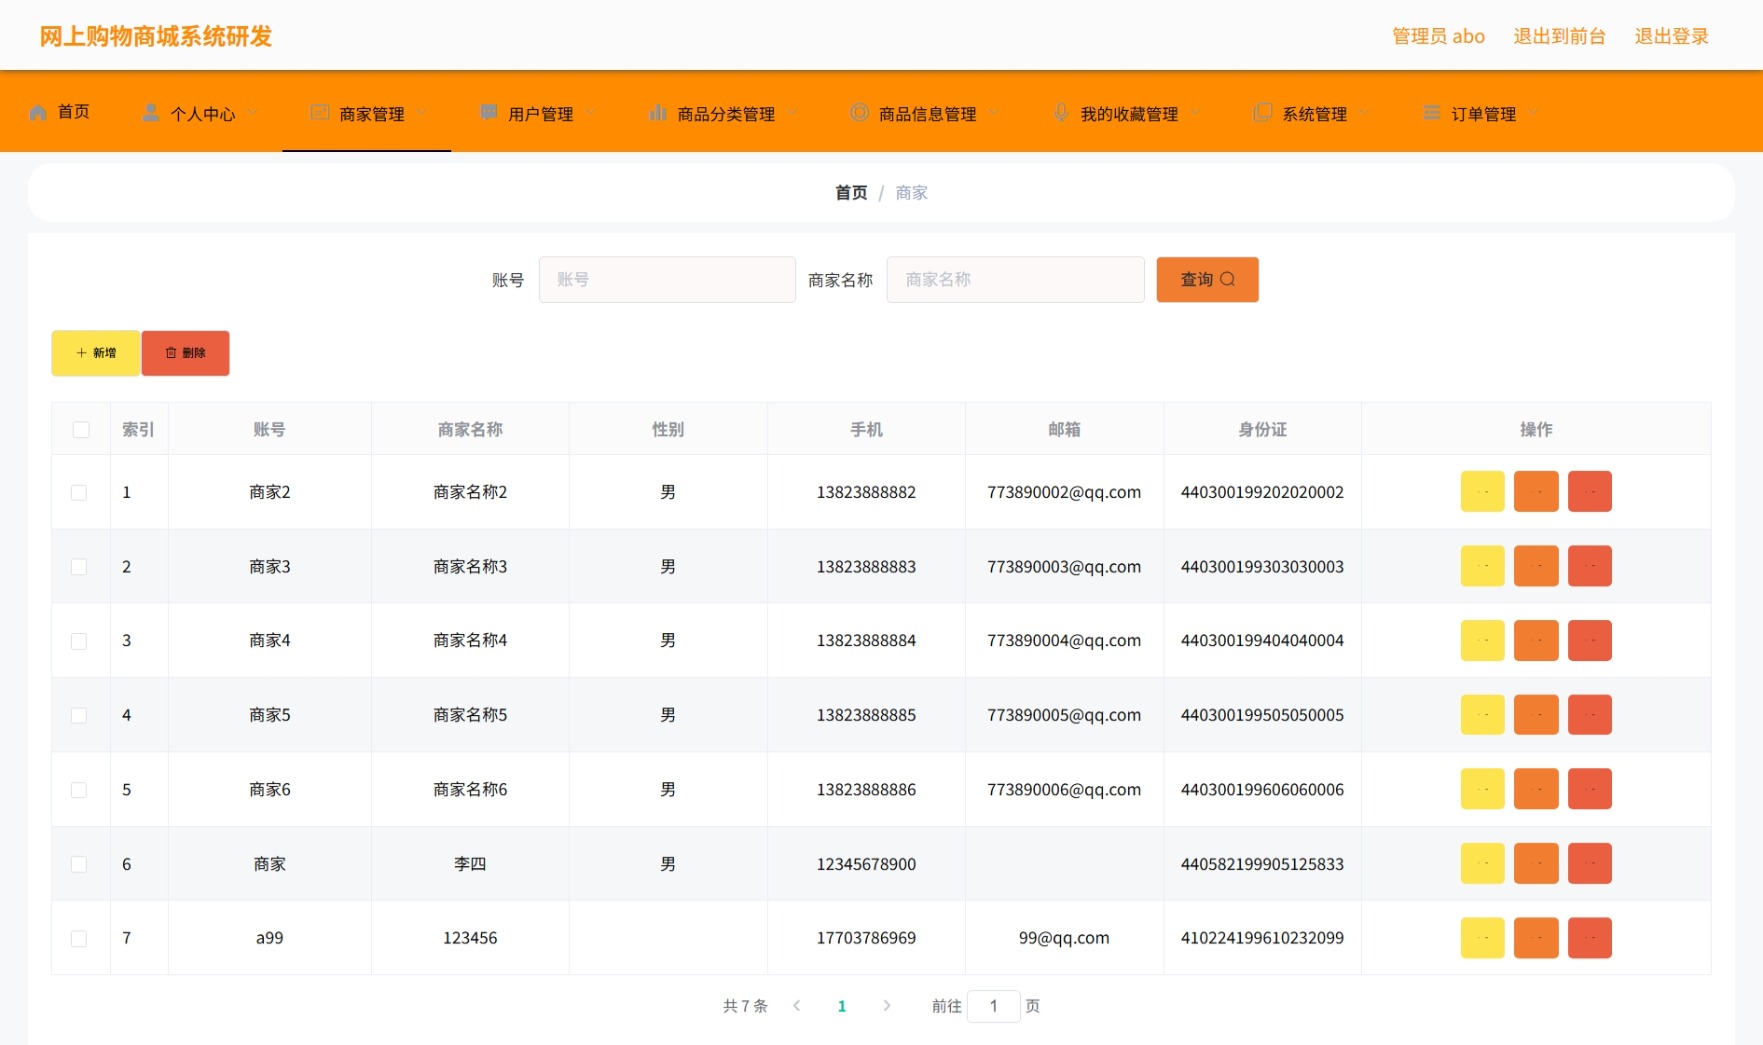1763x1045 pixels.
Task: Check the checkbox for row 商家6
Action: pos(79,790)
